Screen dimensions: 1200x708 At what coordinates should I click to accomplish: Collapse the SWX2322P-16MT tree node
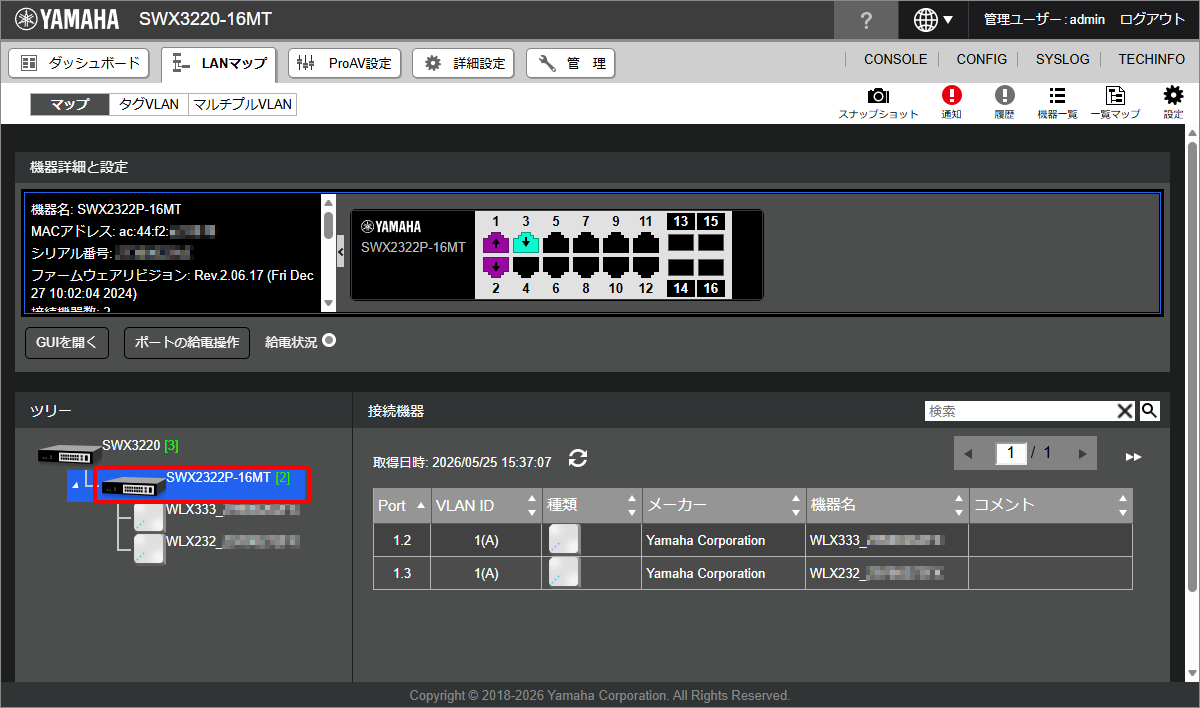(x=75, y=487)
